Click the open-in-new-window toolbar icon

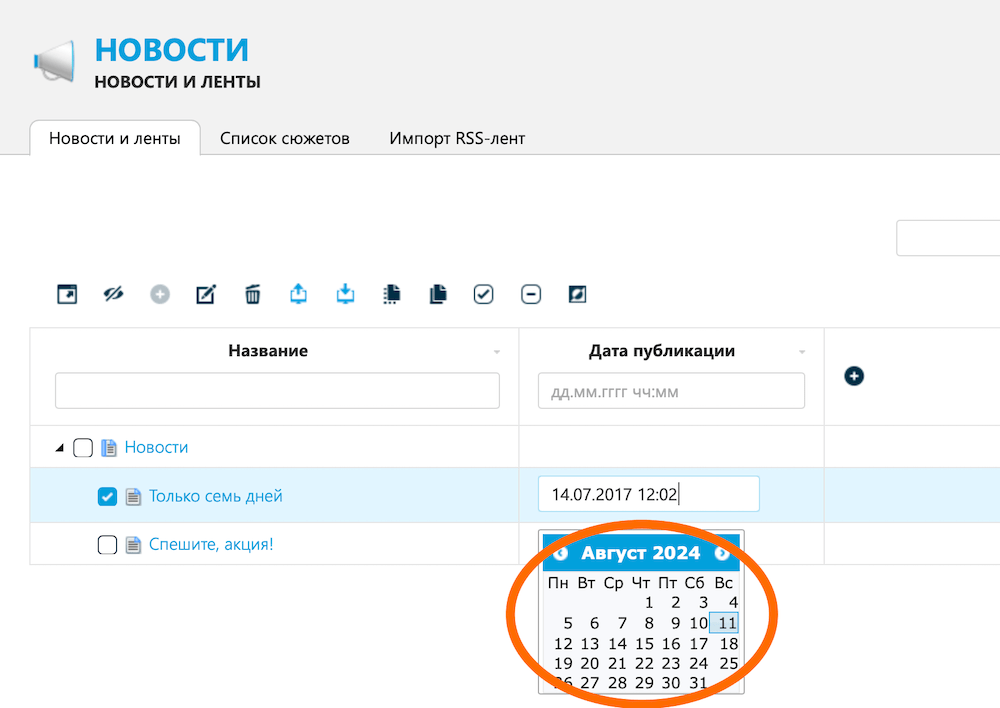point(67,294)
